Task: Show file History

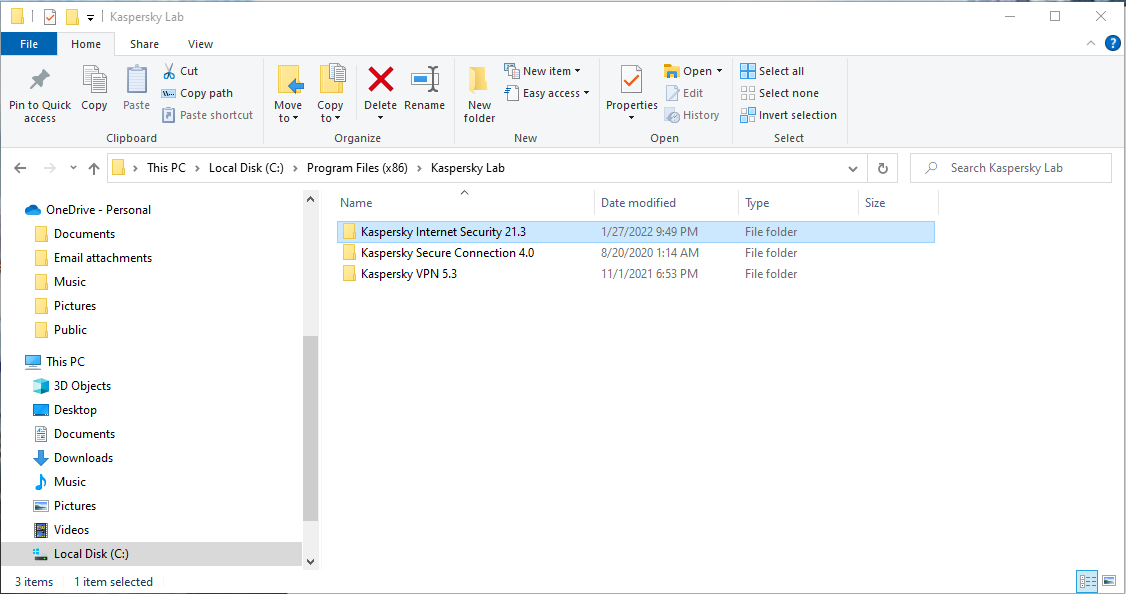Action: pyautogui.click(x=692, y=115)
